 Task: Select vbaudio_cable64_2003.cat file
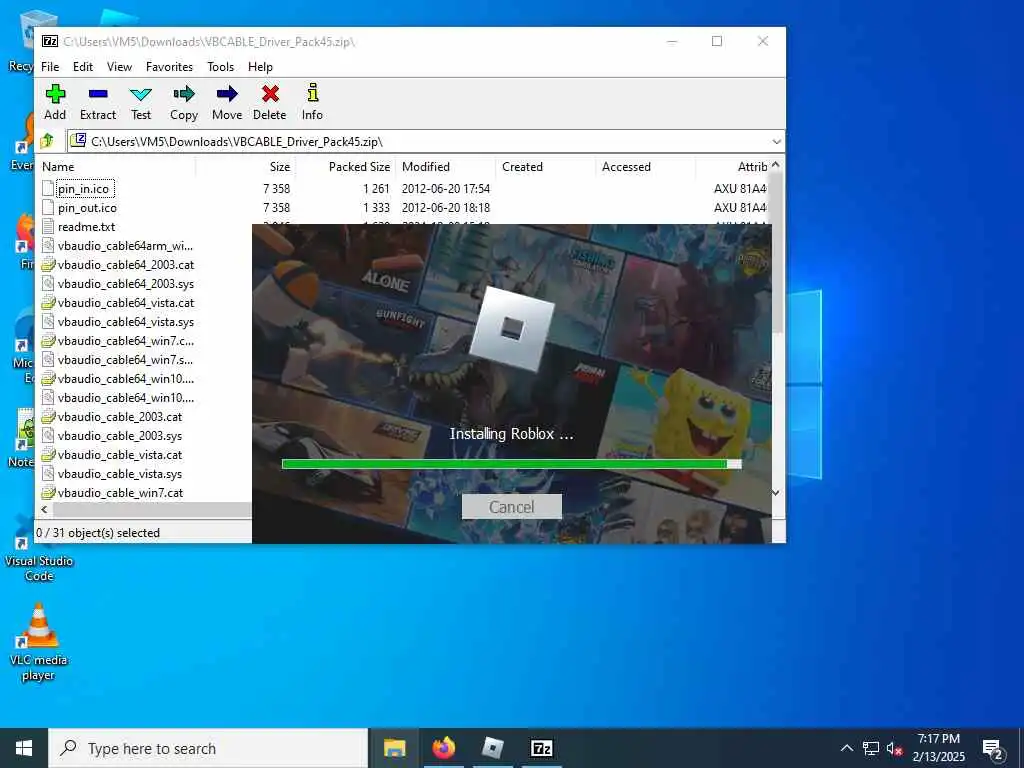(x=125, y=264)
